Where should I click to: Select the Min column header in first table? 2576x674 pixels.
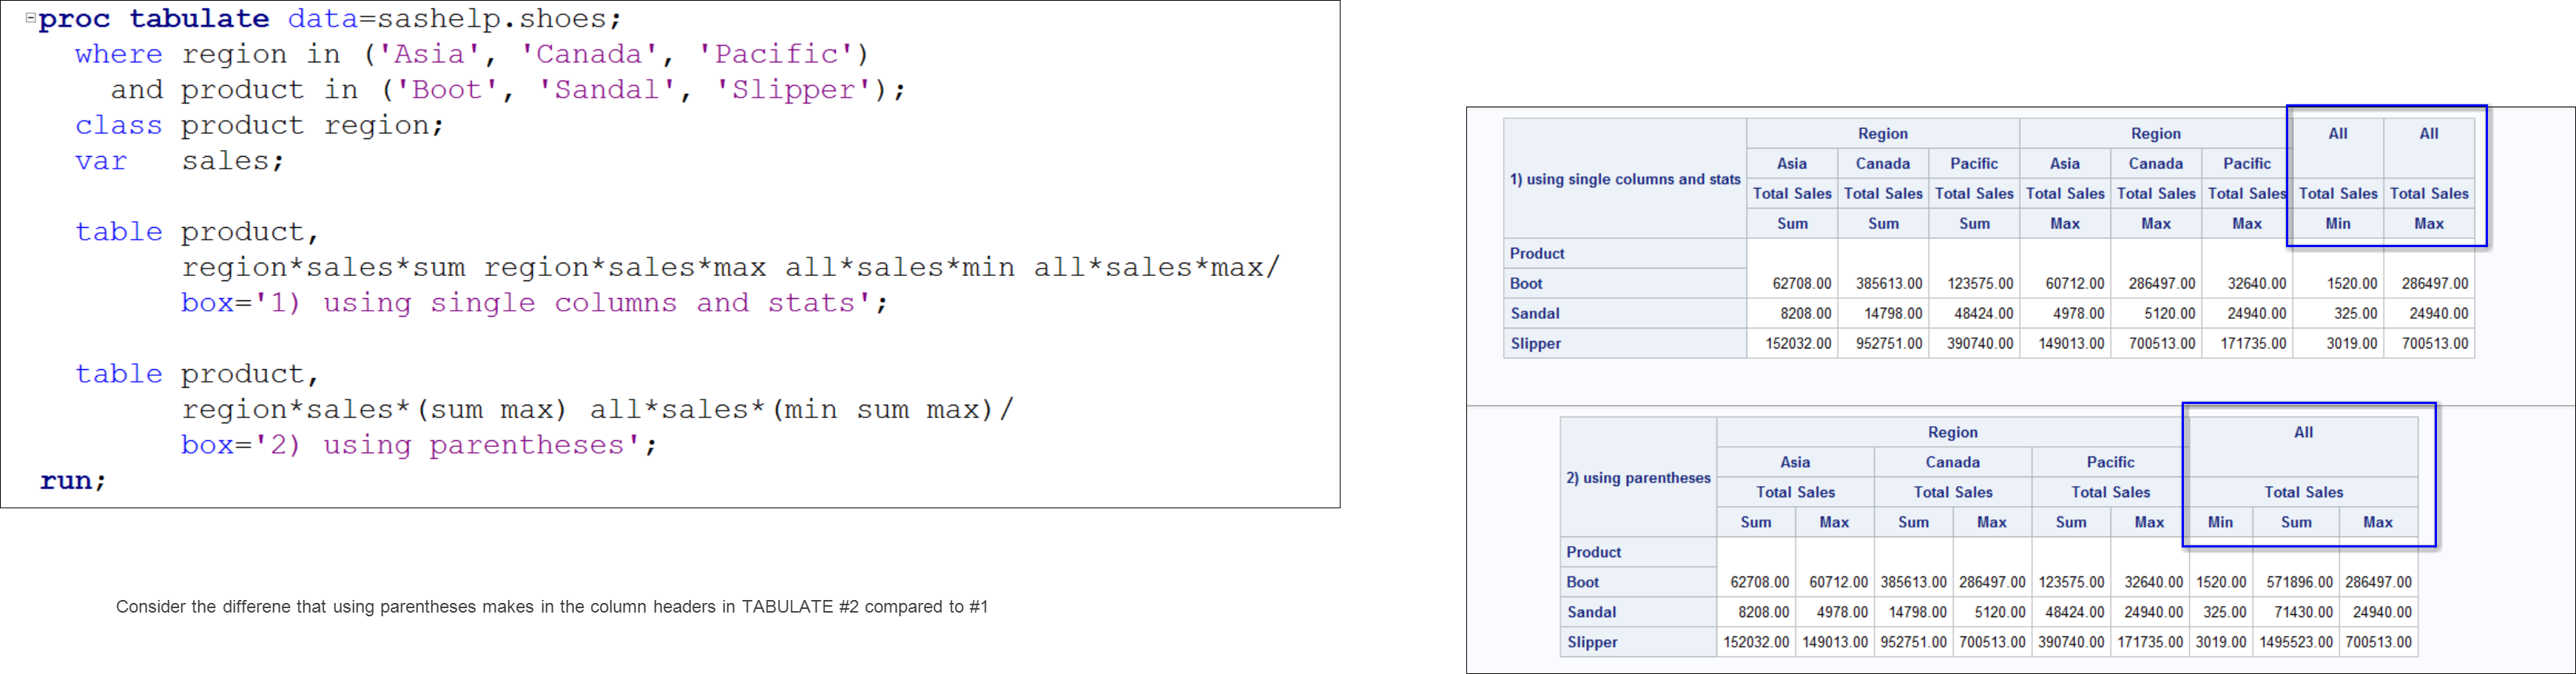(x=2337, y=224)
